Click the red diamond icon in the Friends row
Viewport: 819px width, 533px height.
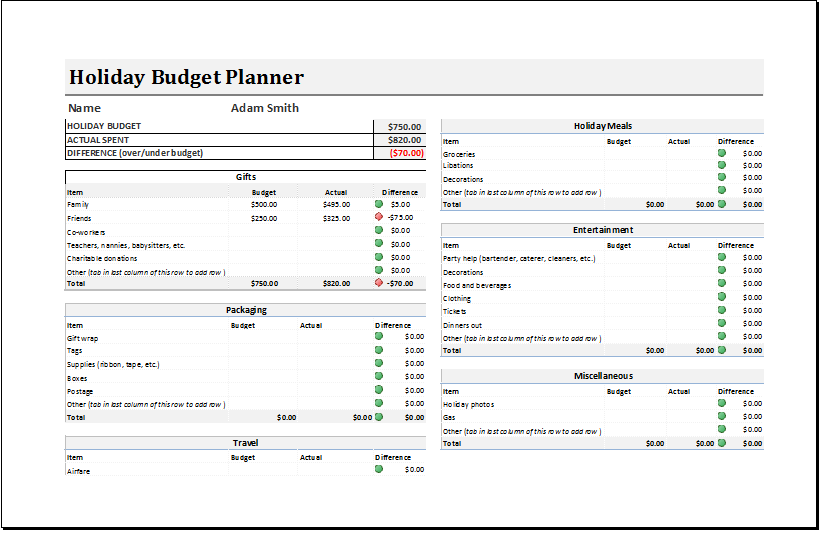[379, 216]
